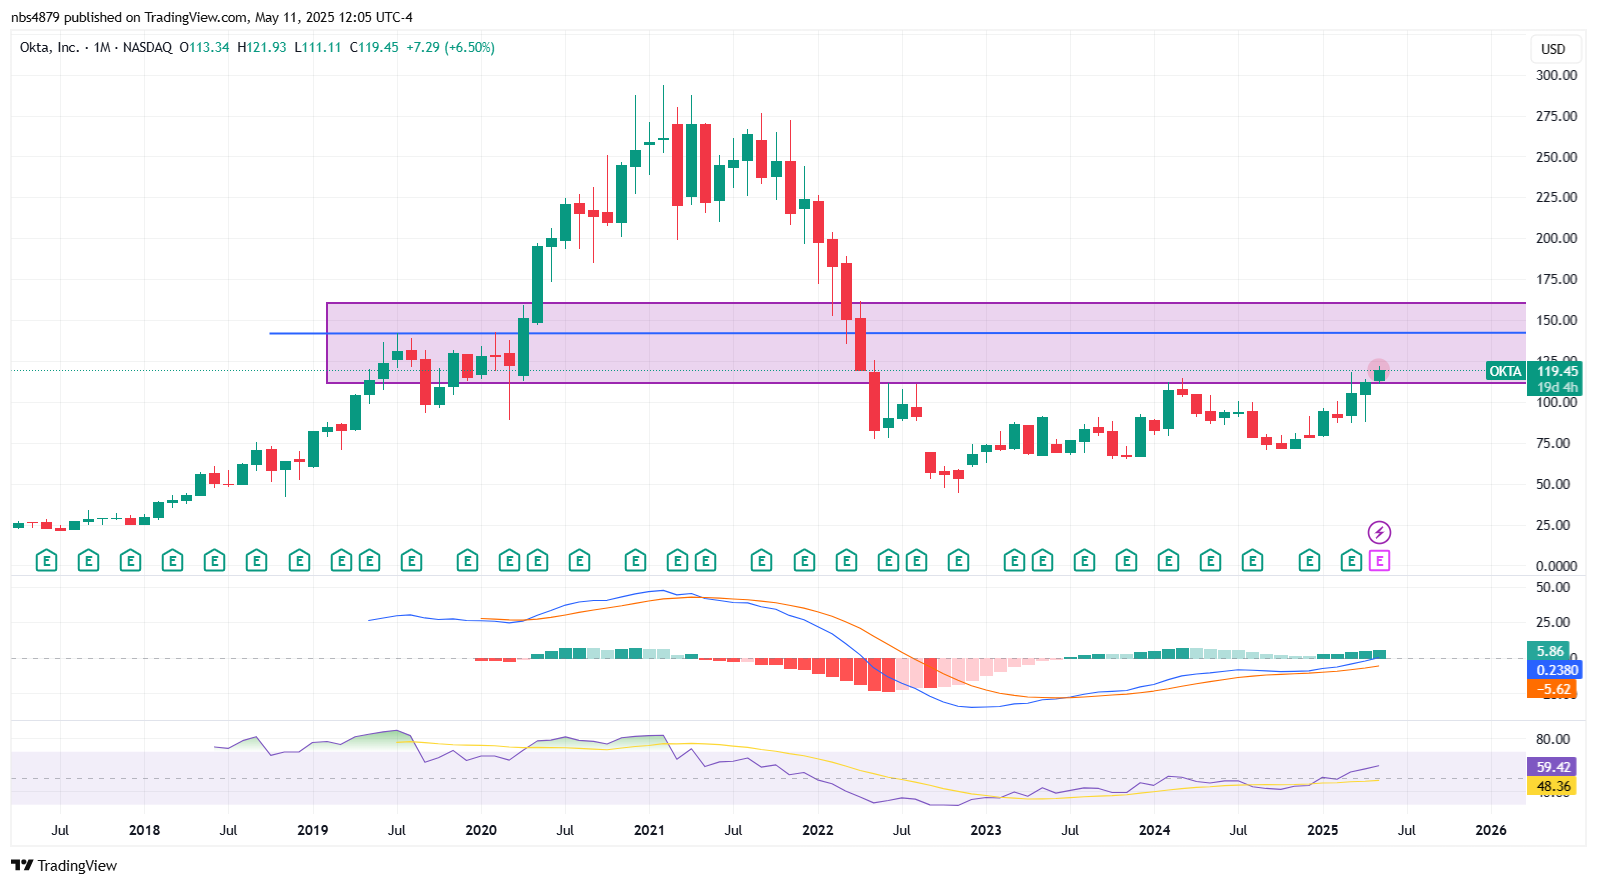Image resolution: width=1597 pixels, height=885 pixels.
Task: Click the 2026 time axis label
Action: [1491, 830]
